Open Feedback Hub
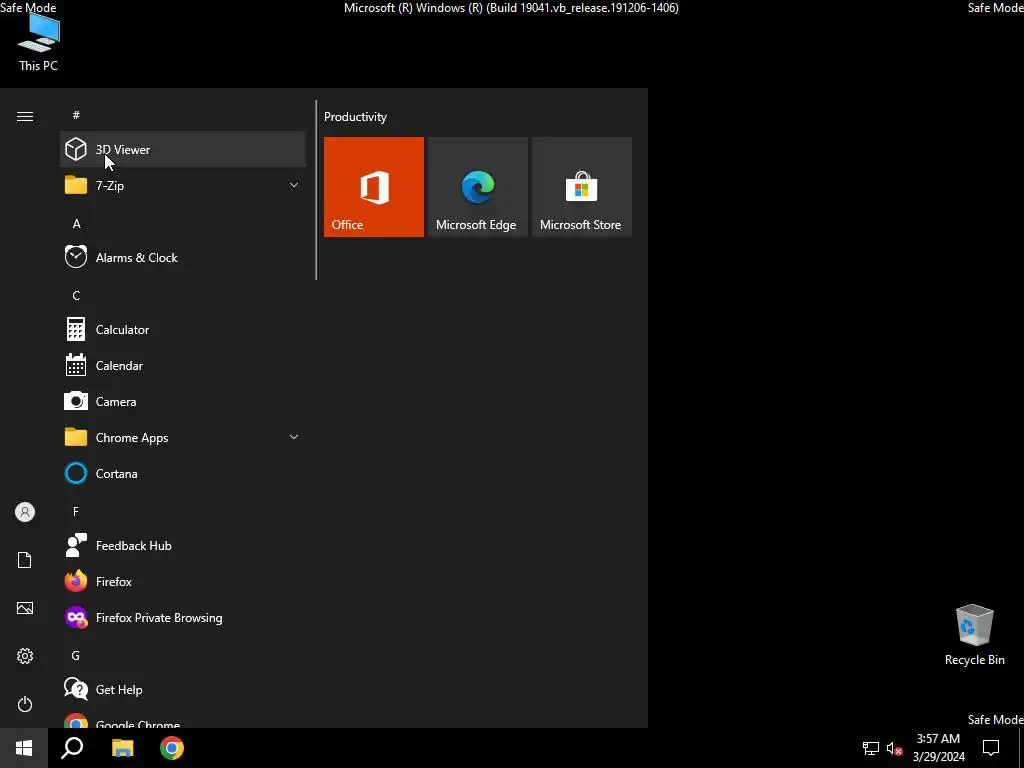Image resolution: width=1024 pixels, height=768 pixels. point(183,545)
